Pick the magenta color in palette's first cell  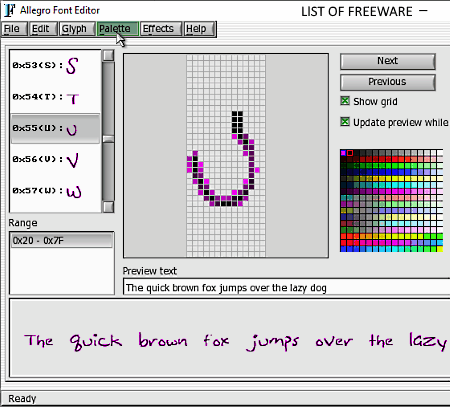pyautogui.click(x=343, y=153)
